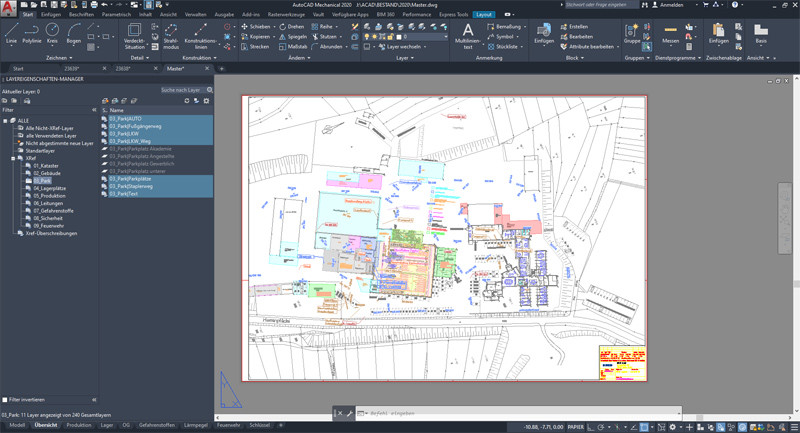Image resolution: width=800 pixels, height=433 pixels.
Task: Switch to the Produktion layout tab
Action: click(79, 425)
